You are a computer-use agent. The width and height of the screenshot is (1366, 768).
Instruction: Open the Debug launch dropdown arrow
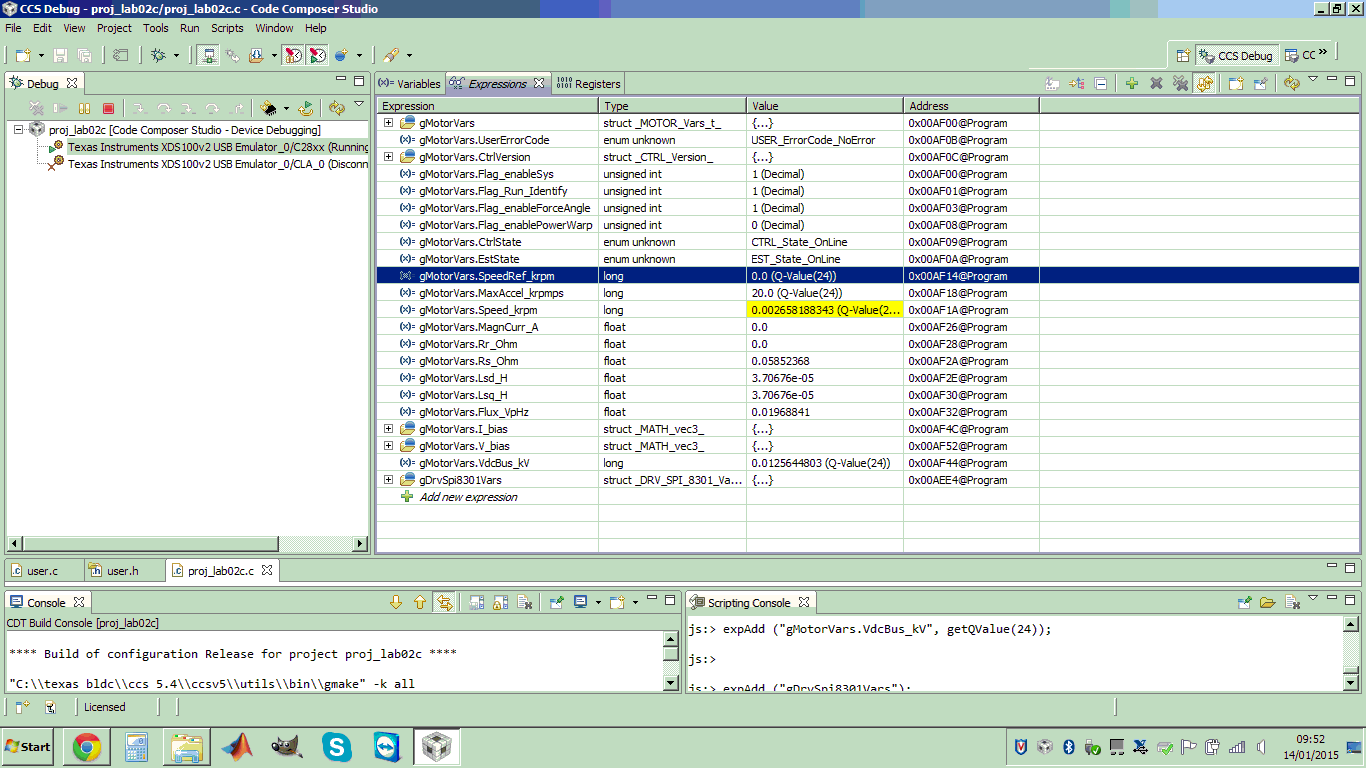[x=177, y=56]
